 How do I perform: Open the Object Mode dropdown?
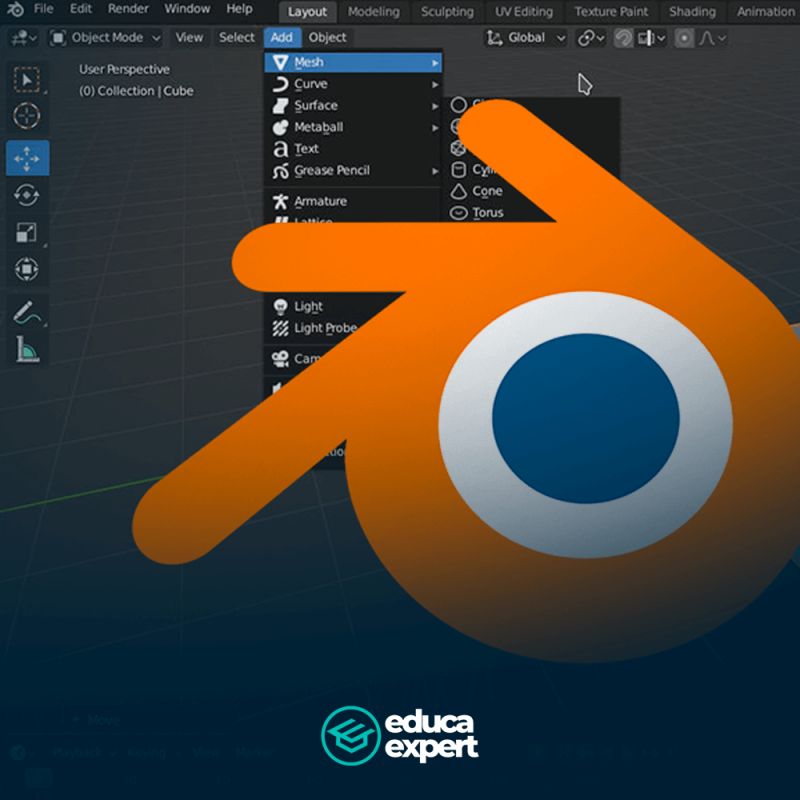pyautogui.click(x=106, y=38)
